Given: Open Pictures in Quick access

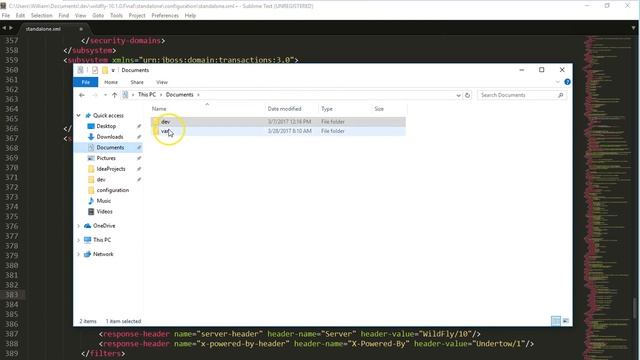Looking at the screenshot, I should click(106, 158).
